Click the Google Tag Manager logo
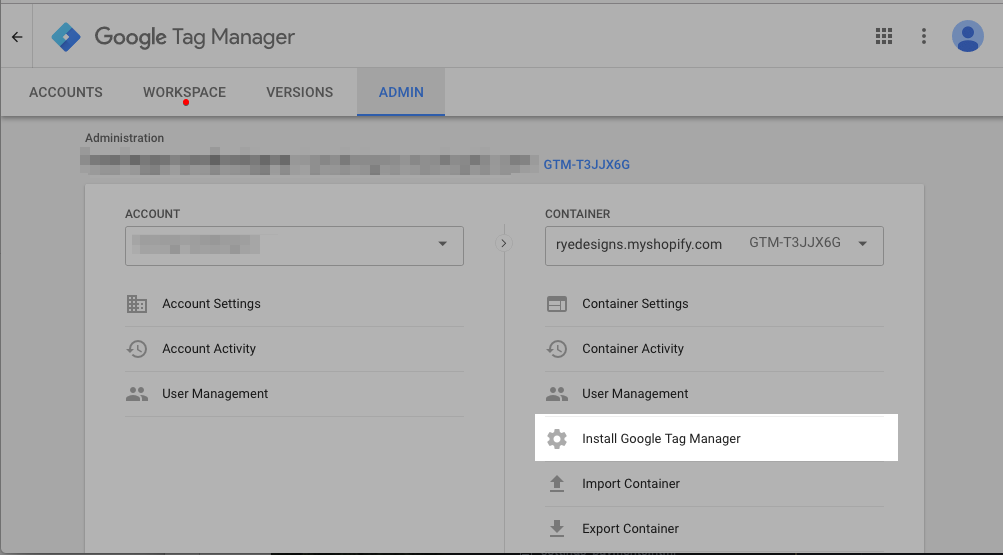Viewport: 1003px width, 555px height. pos(66,37)
